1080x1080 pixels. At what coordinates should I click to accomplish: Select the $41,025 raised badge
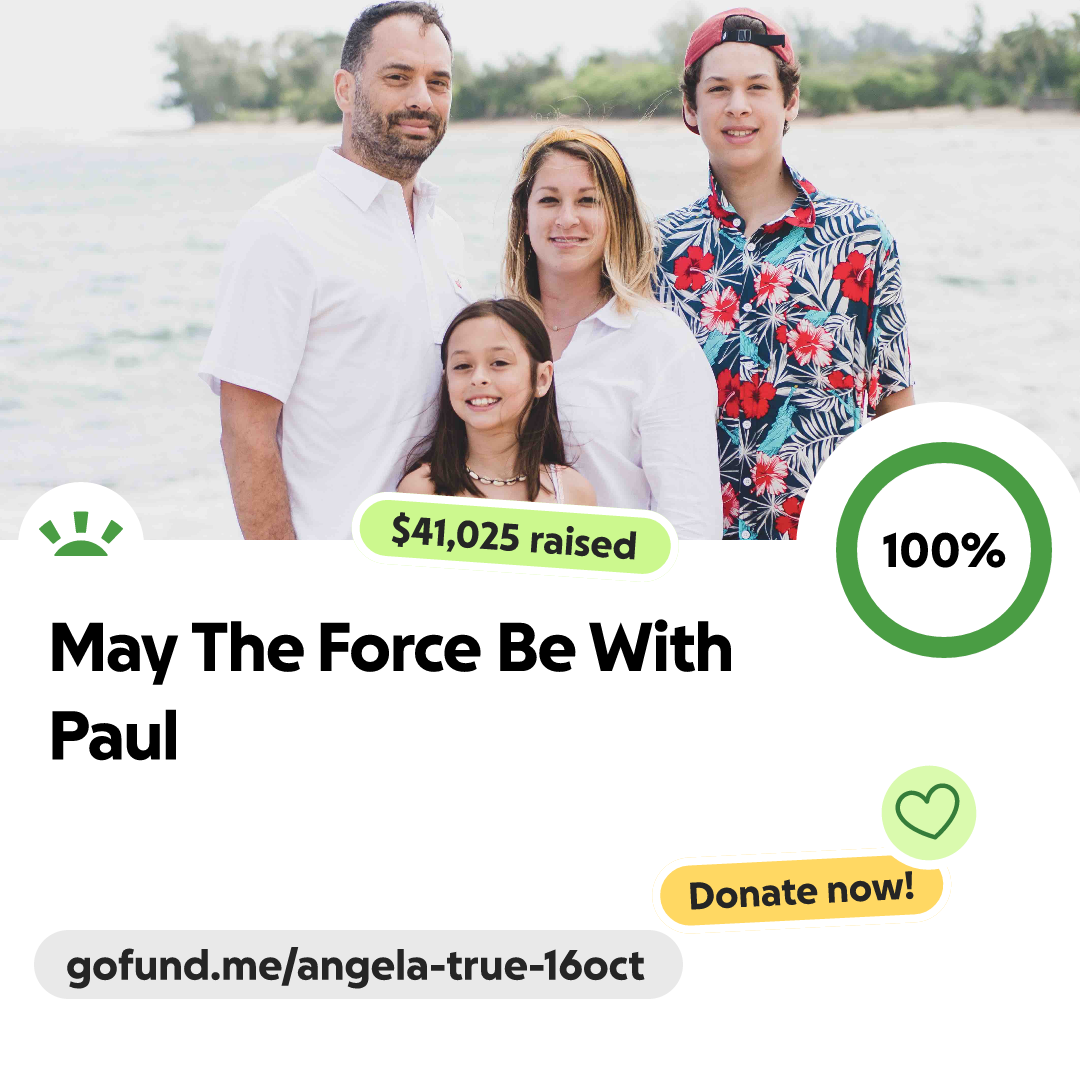pos(514,537)
